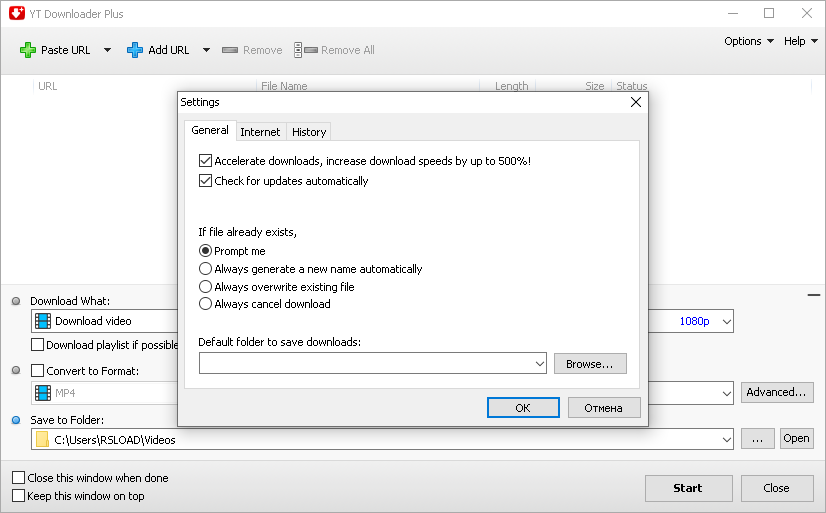Open the History tab
Screen dimensions: 826x513
click(x=309, y=132)
